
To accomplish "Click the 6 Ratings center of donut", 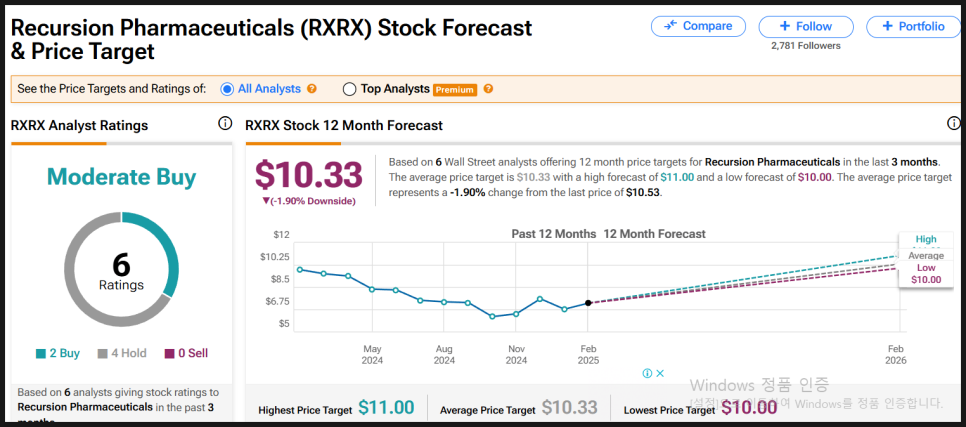I will coord(121,271).
